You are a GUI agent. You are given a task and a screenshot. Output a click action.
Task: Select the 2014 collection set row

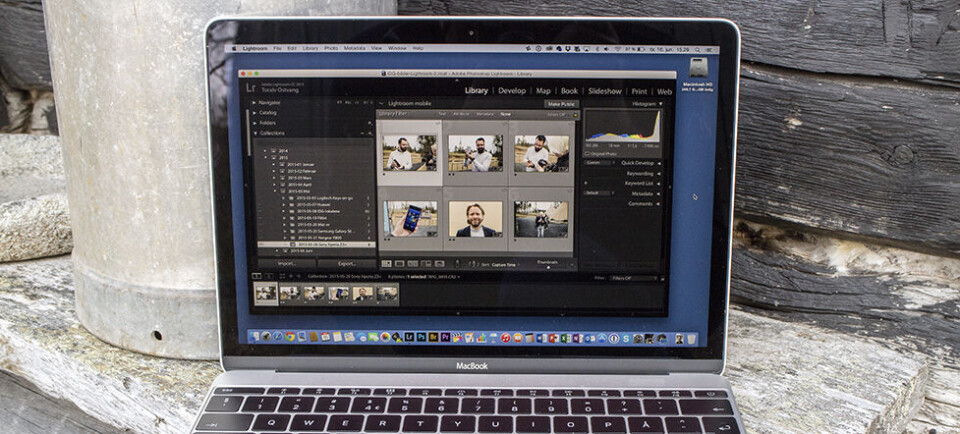(315, 151)
